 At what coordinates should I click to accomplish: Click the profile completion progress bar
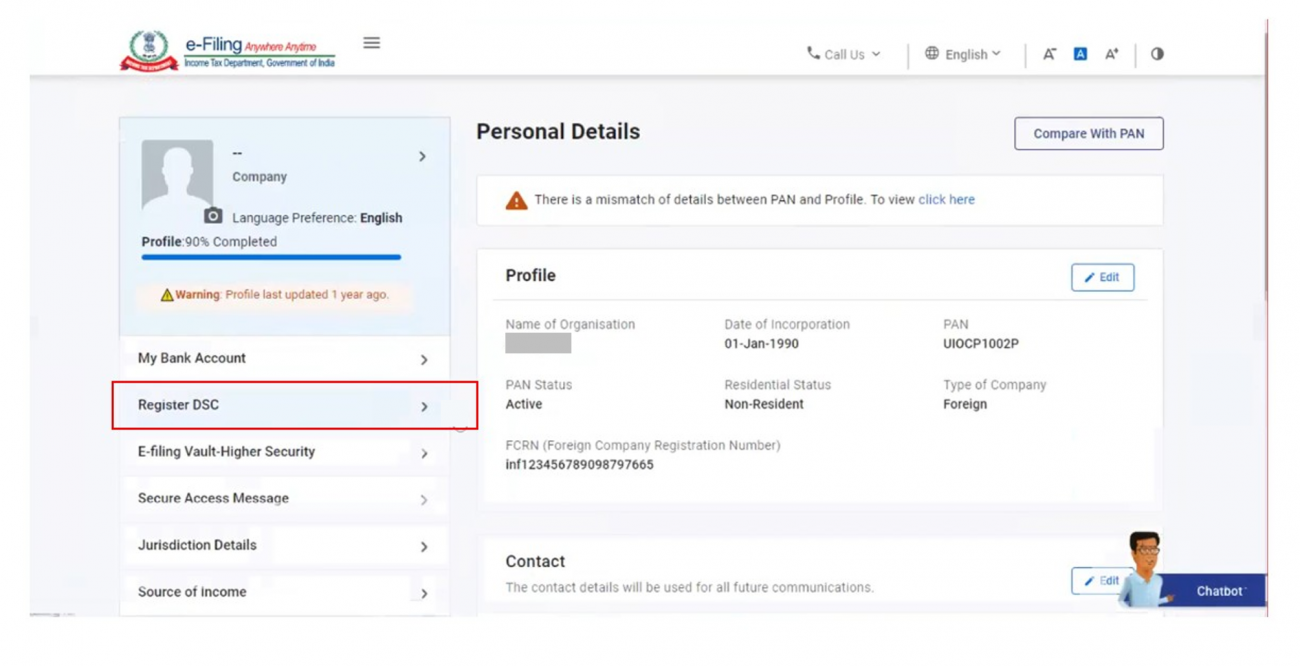pos(271,257)
